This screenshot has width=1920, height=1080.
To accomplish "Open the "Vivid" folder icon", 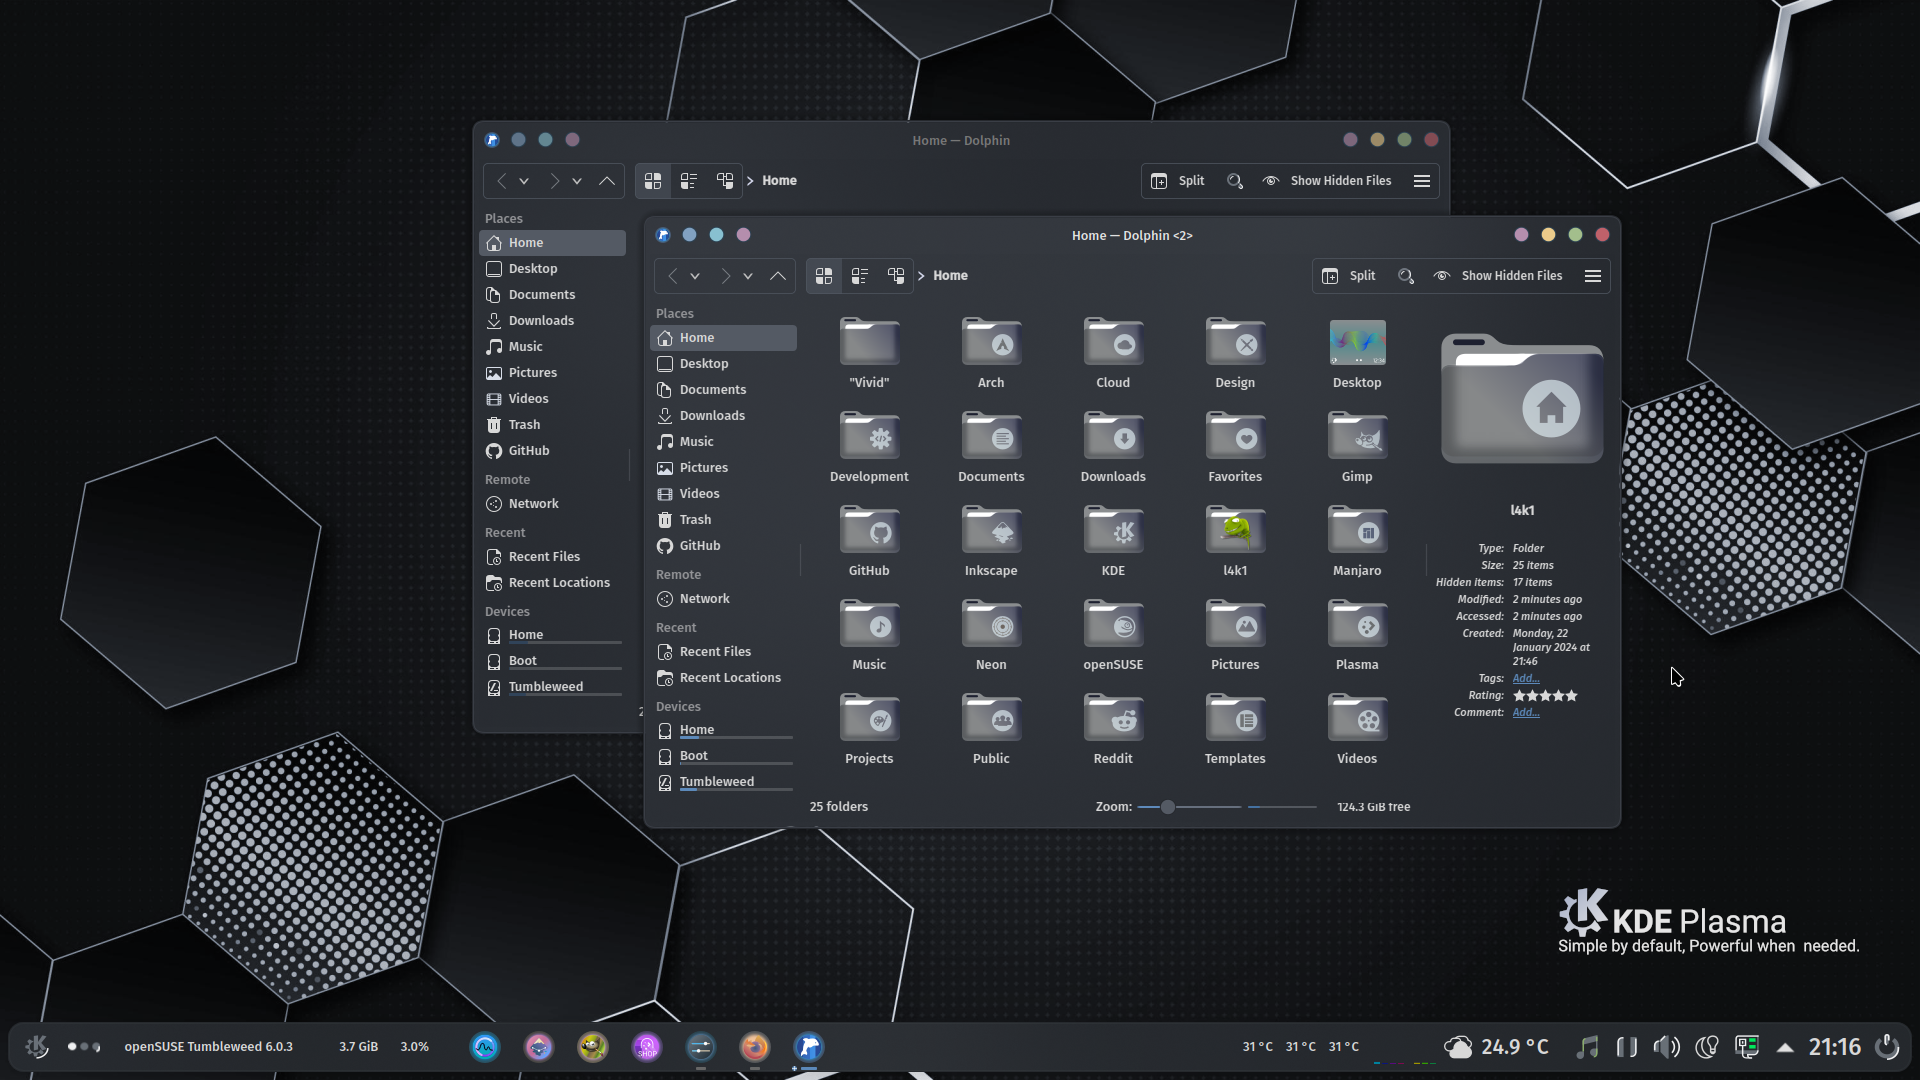I will (869, 343).
